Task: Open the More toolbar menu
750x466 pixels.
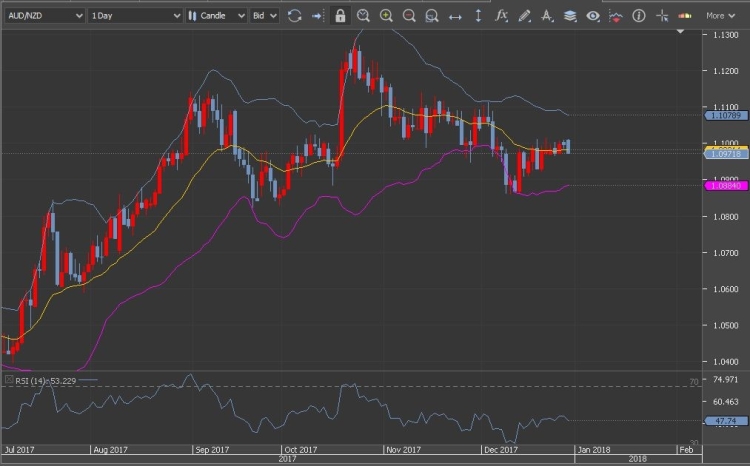Action: point(720,16)
